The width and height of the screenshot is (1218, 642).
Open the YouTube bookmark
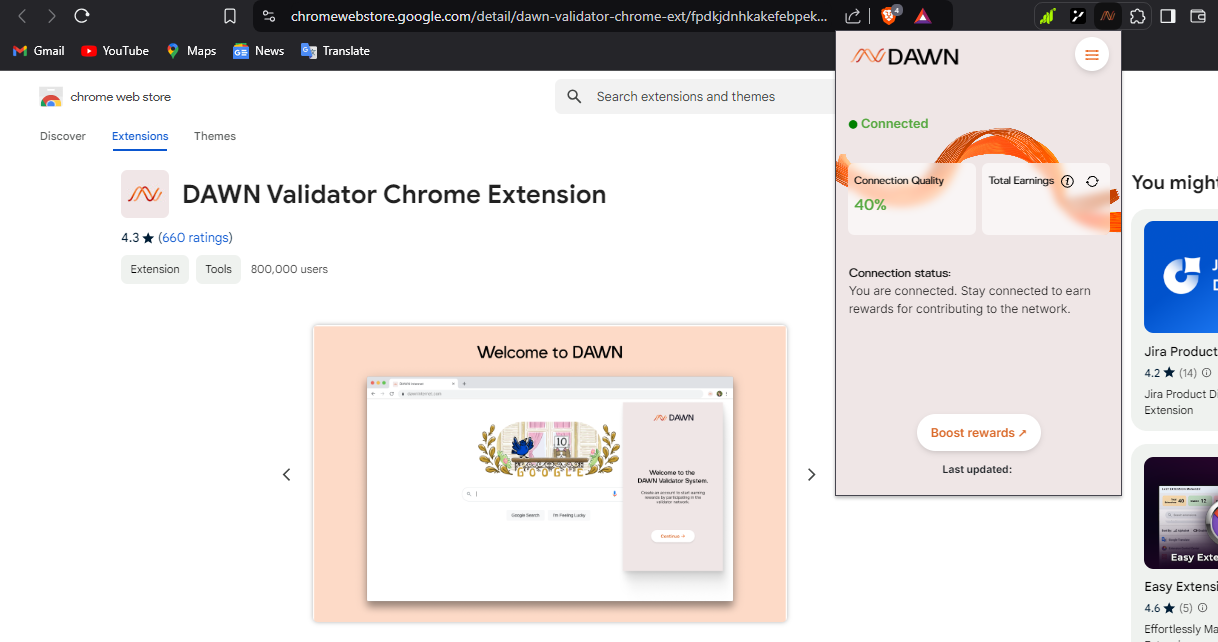pos(115,51)
